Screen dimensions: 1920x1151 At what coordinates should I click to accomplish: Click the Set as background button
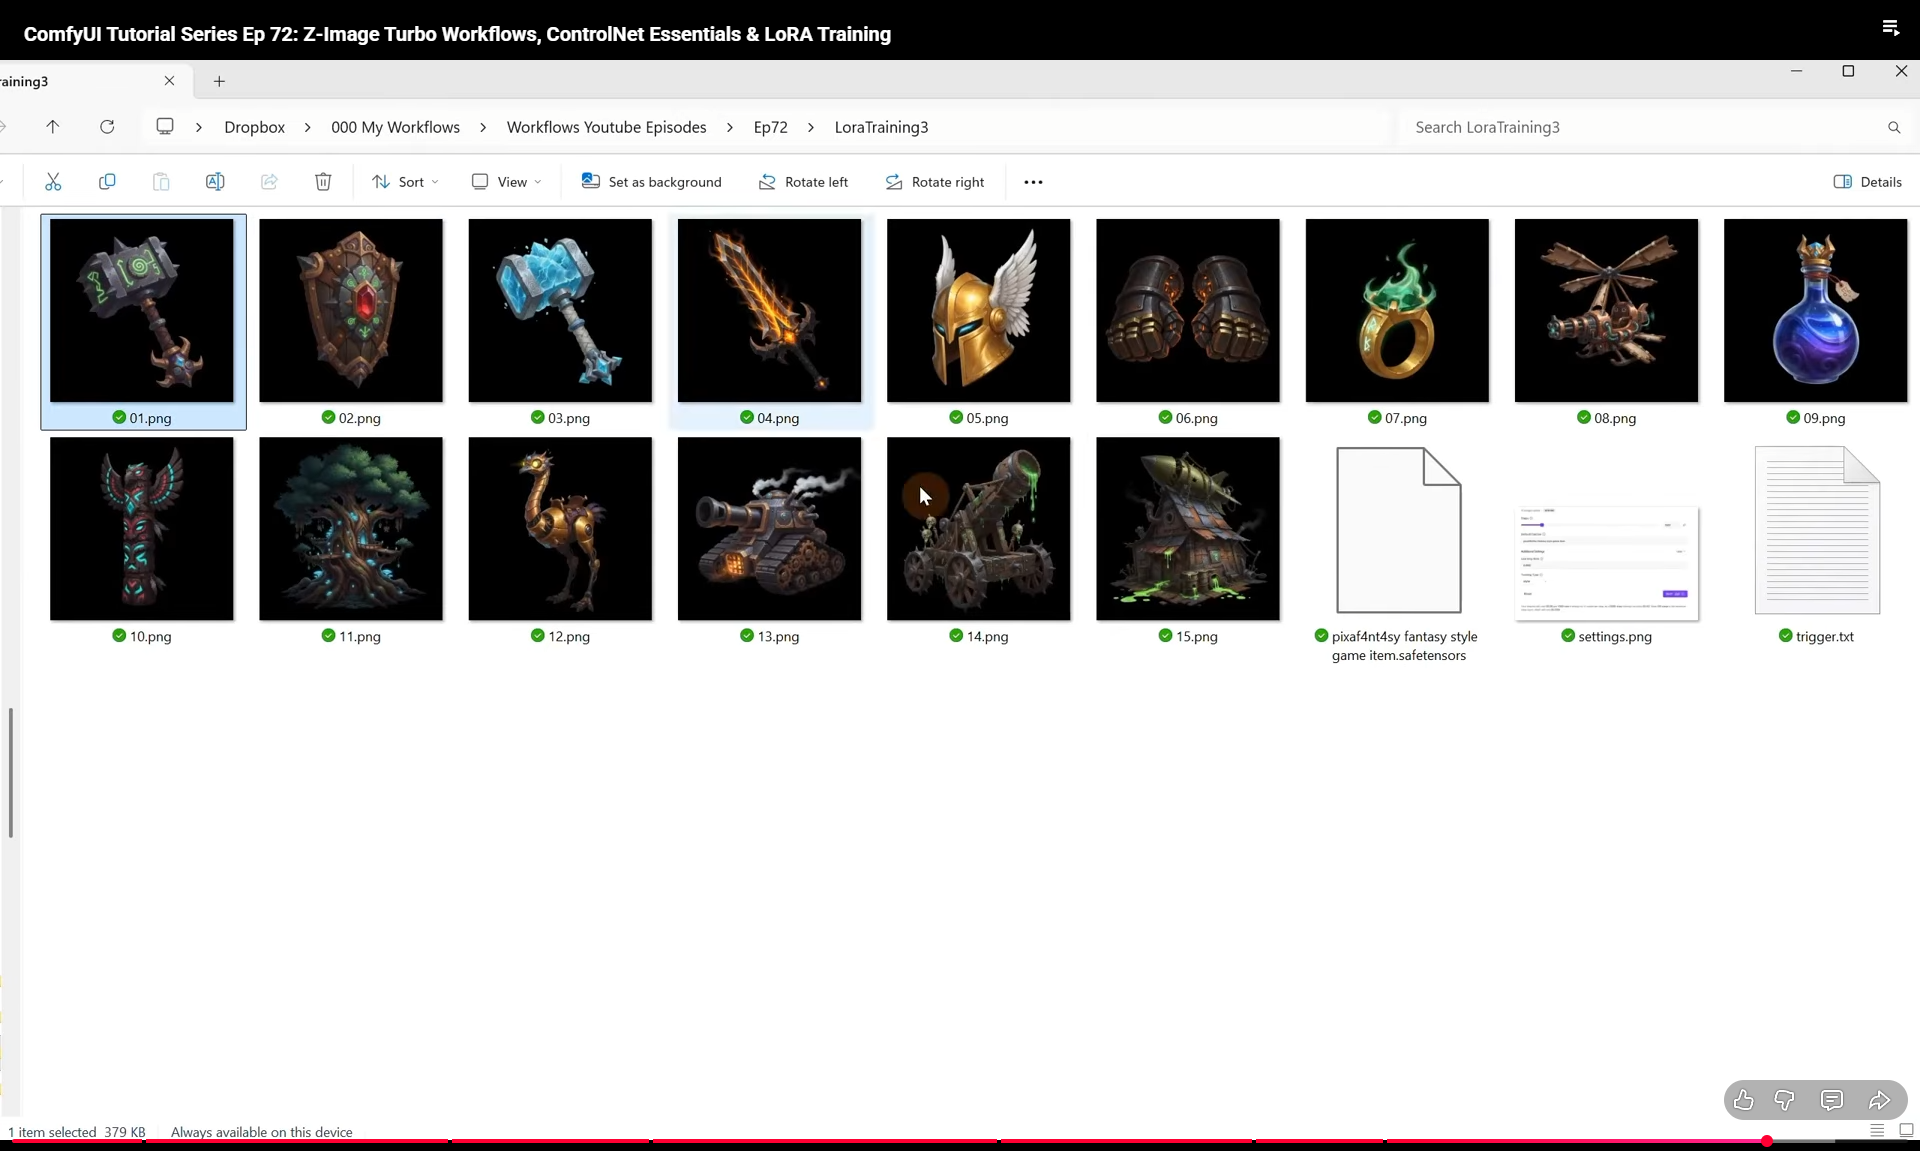[651, 181]
